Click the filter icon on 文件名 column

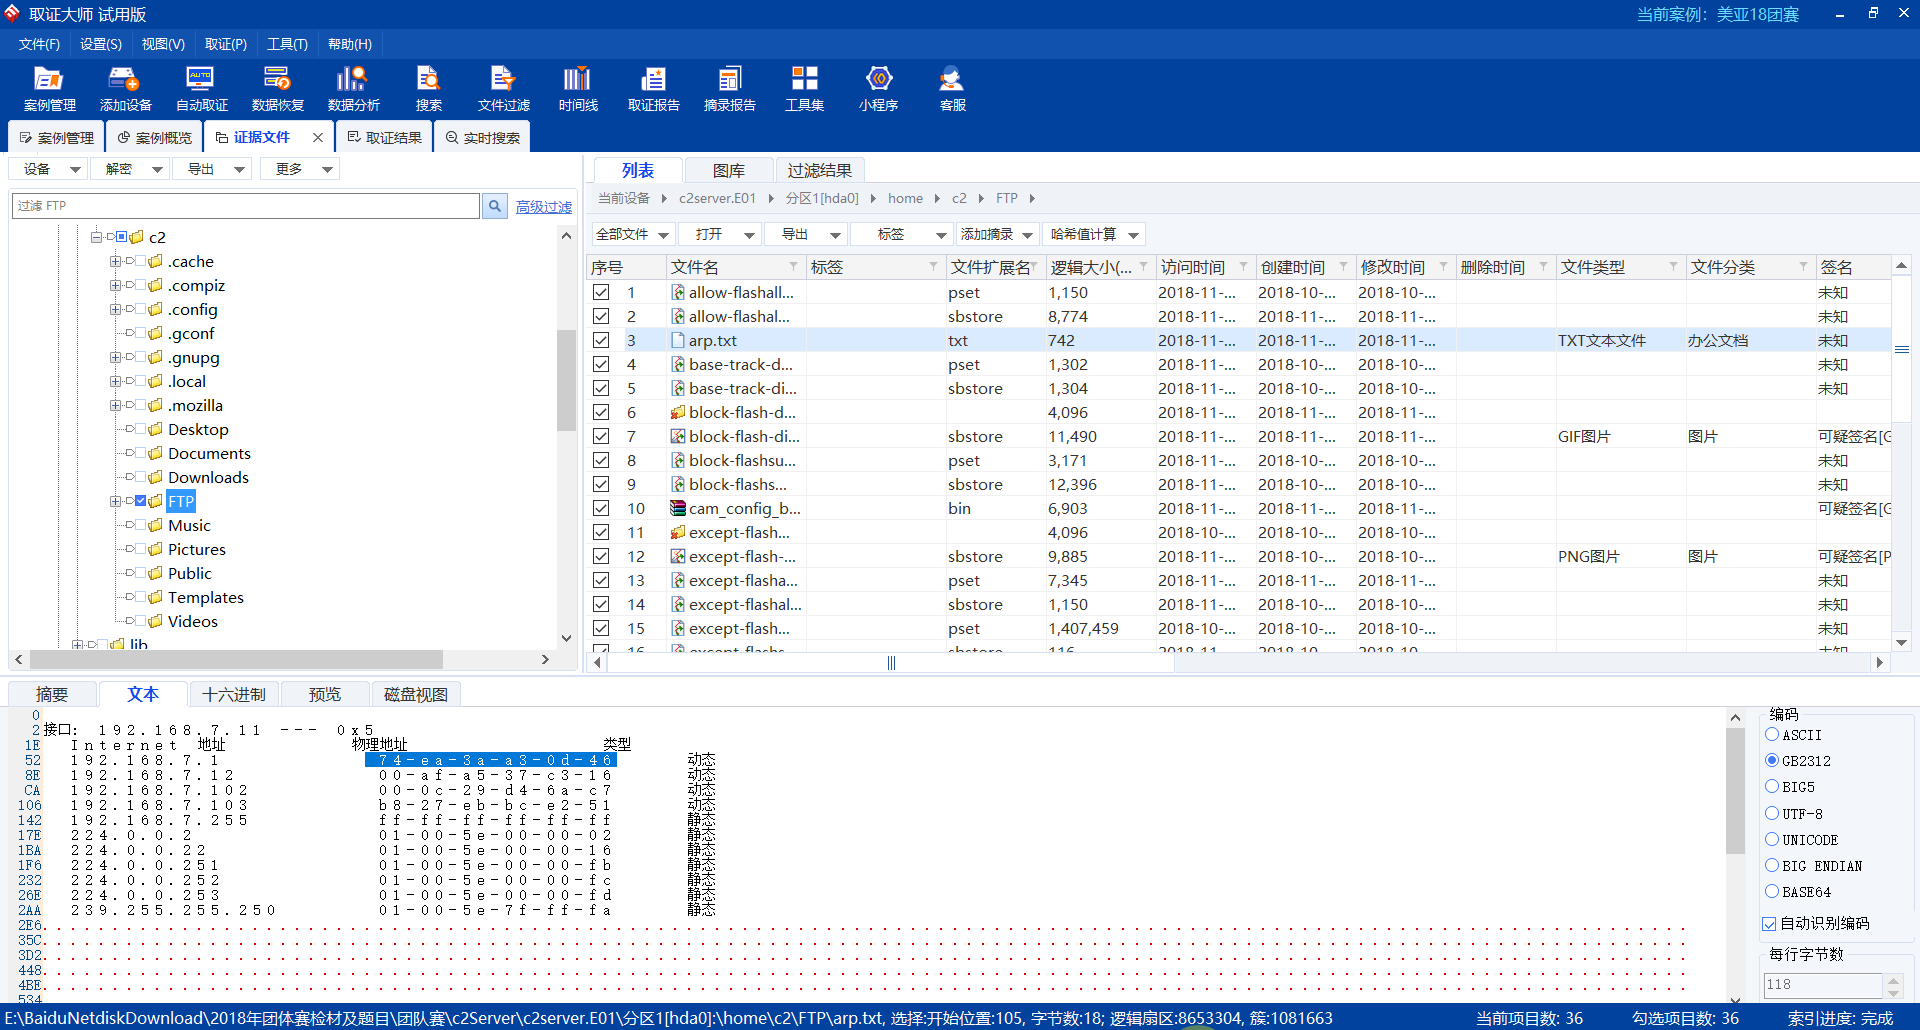pyautogui.click(x=794, y=266)
